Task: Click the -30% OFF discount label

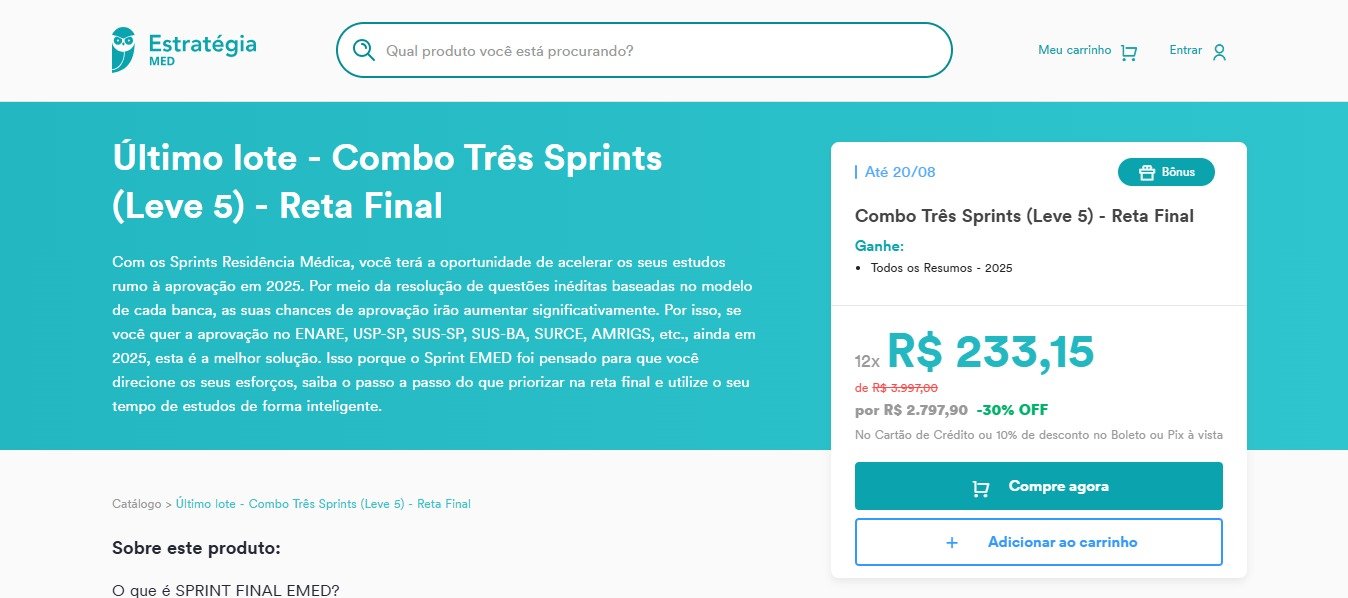Action: pos(1012,410)
